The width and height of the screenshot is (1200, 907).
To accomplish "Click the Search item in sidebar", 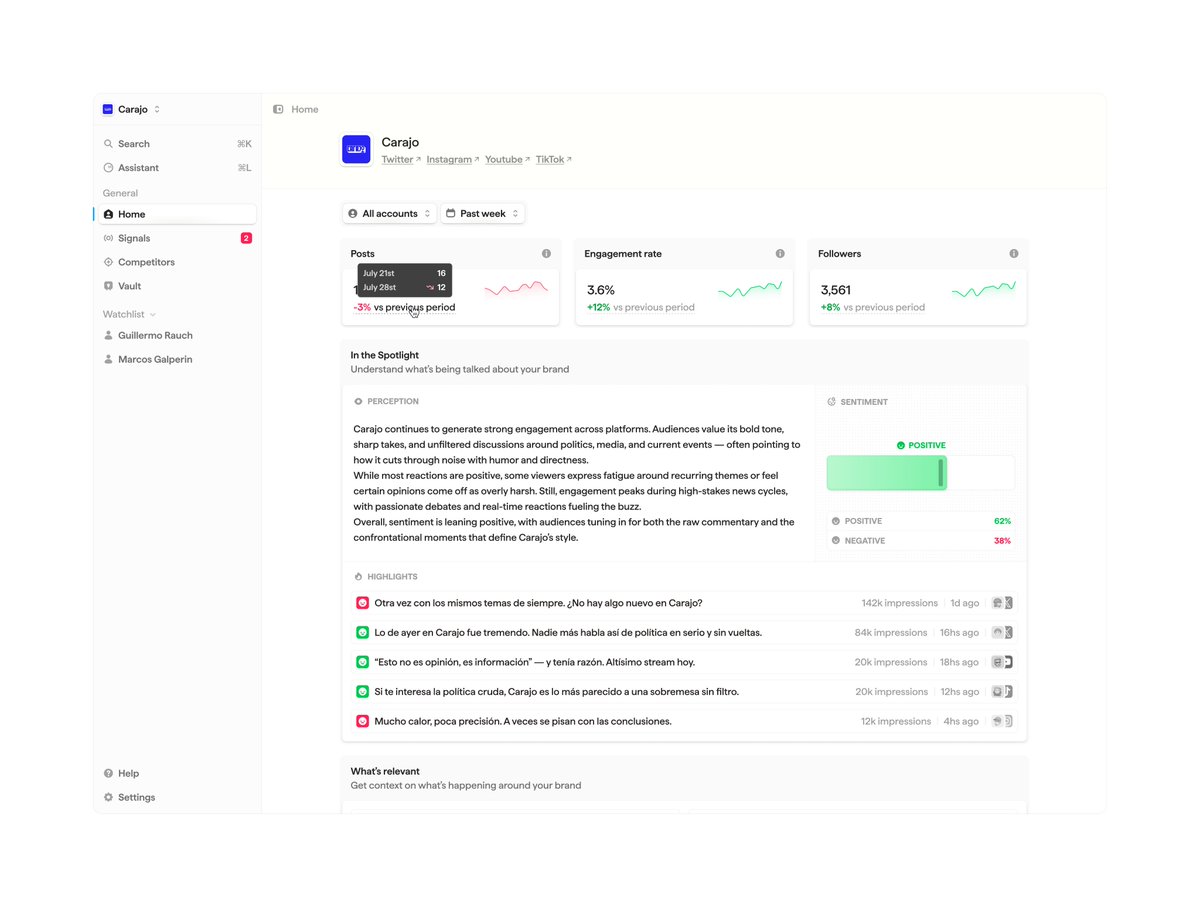I will click(x=177, y=144).
